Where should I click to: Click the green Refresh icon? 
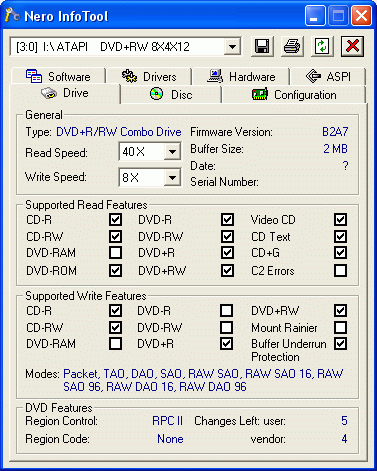[322, 46]
